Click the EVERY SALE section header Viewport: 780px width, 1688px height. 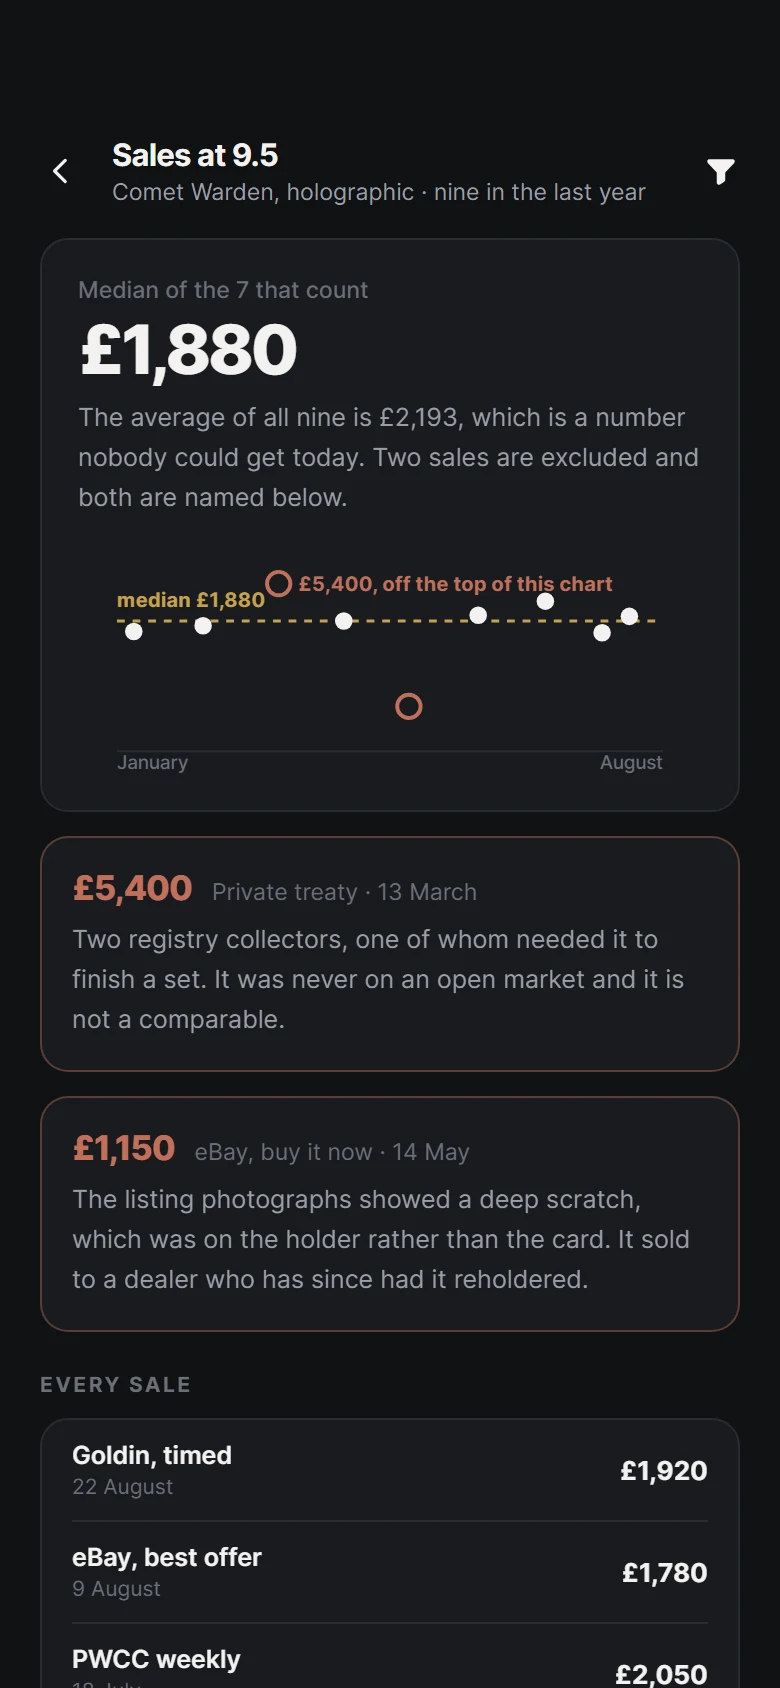point(115,1385)
